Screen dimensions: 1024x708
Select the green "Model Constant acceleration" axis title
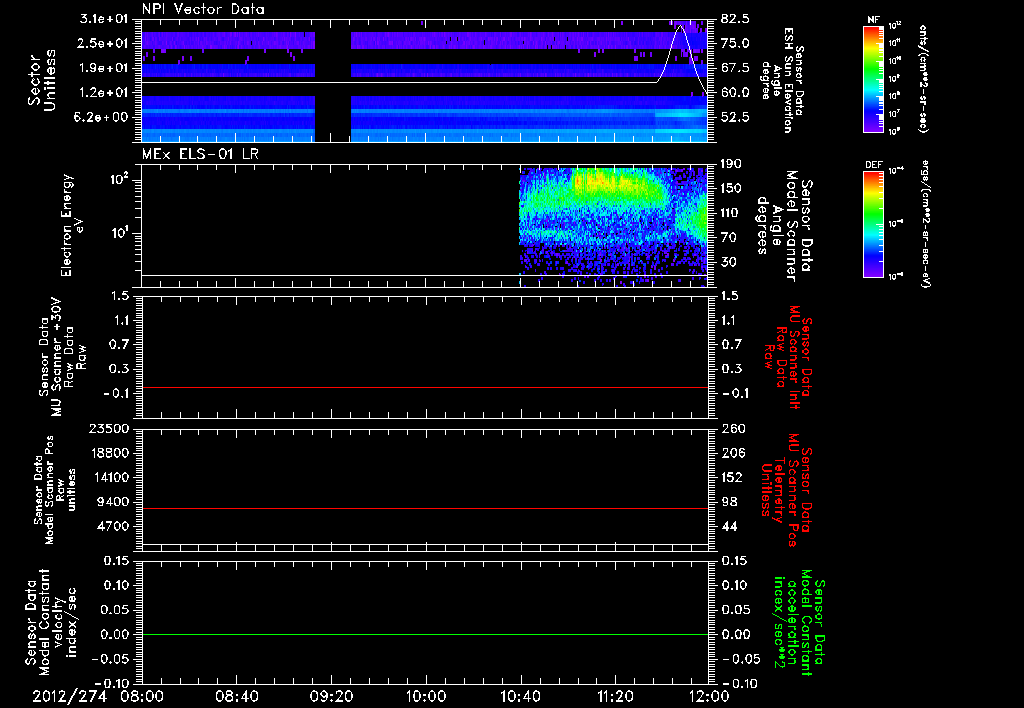(799, 624)
